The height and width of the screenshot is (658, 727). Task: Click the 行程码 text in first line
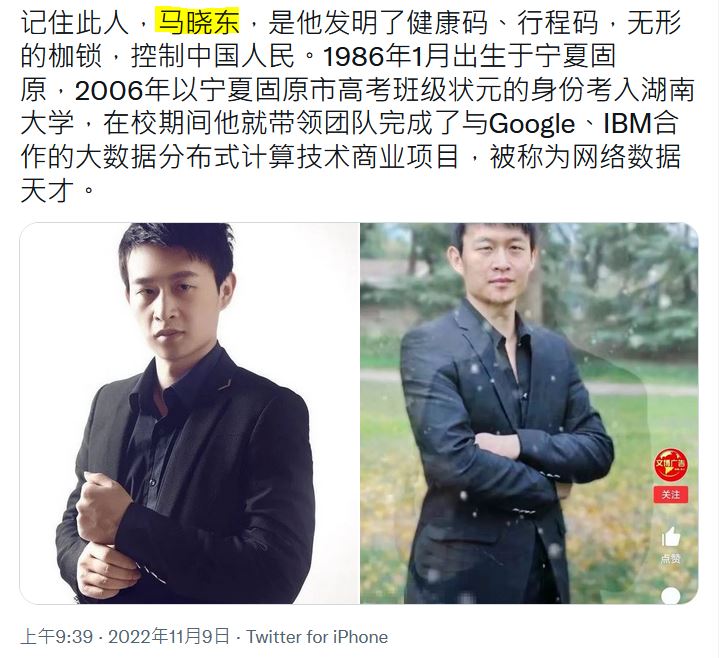pyautogui.click(x=558, y=22)
